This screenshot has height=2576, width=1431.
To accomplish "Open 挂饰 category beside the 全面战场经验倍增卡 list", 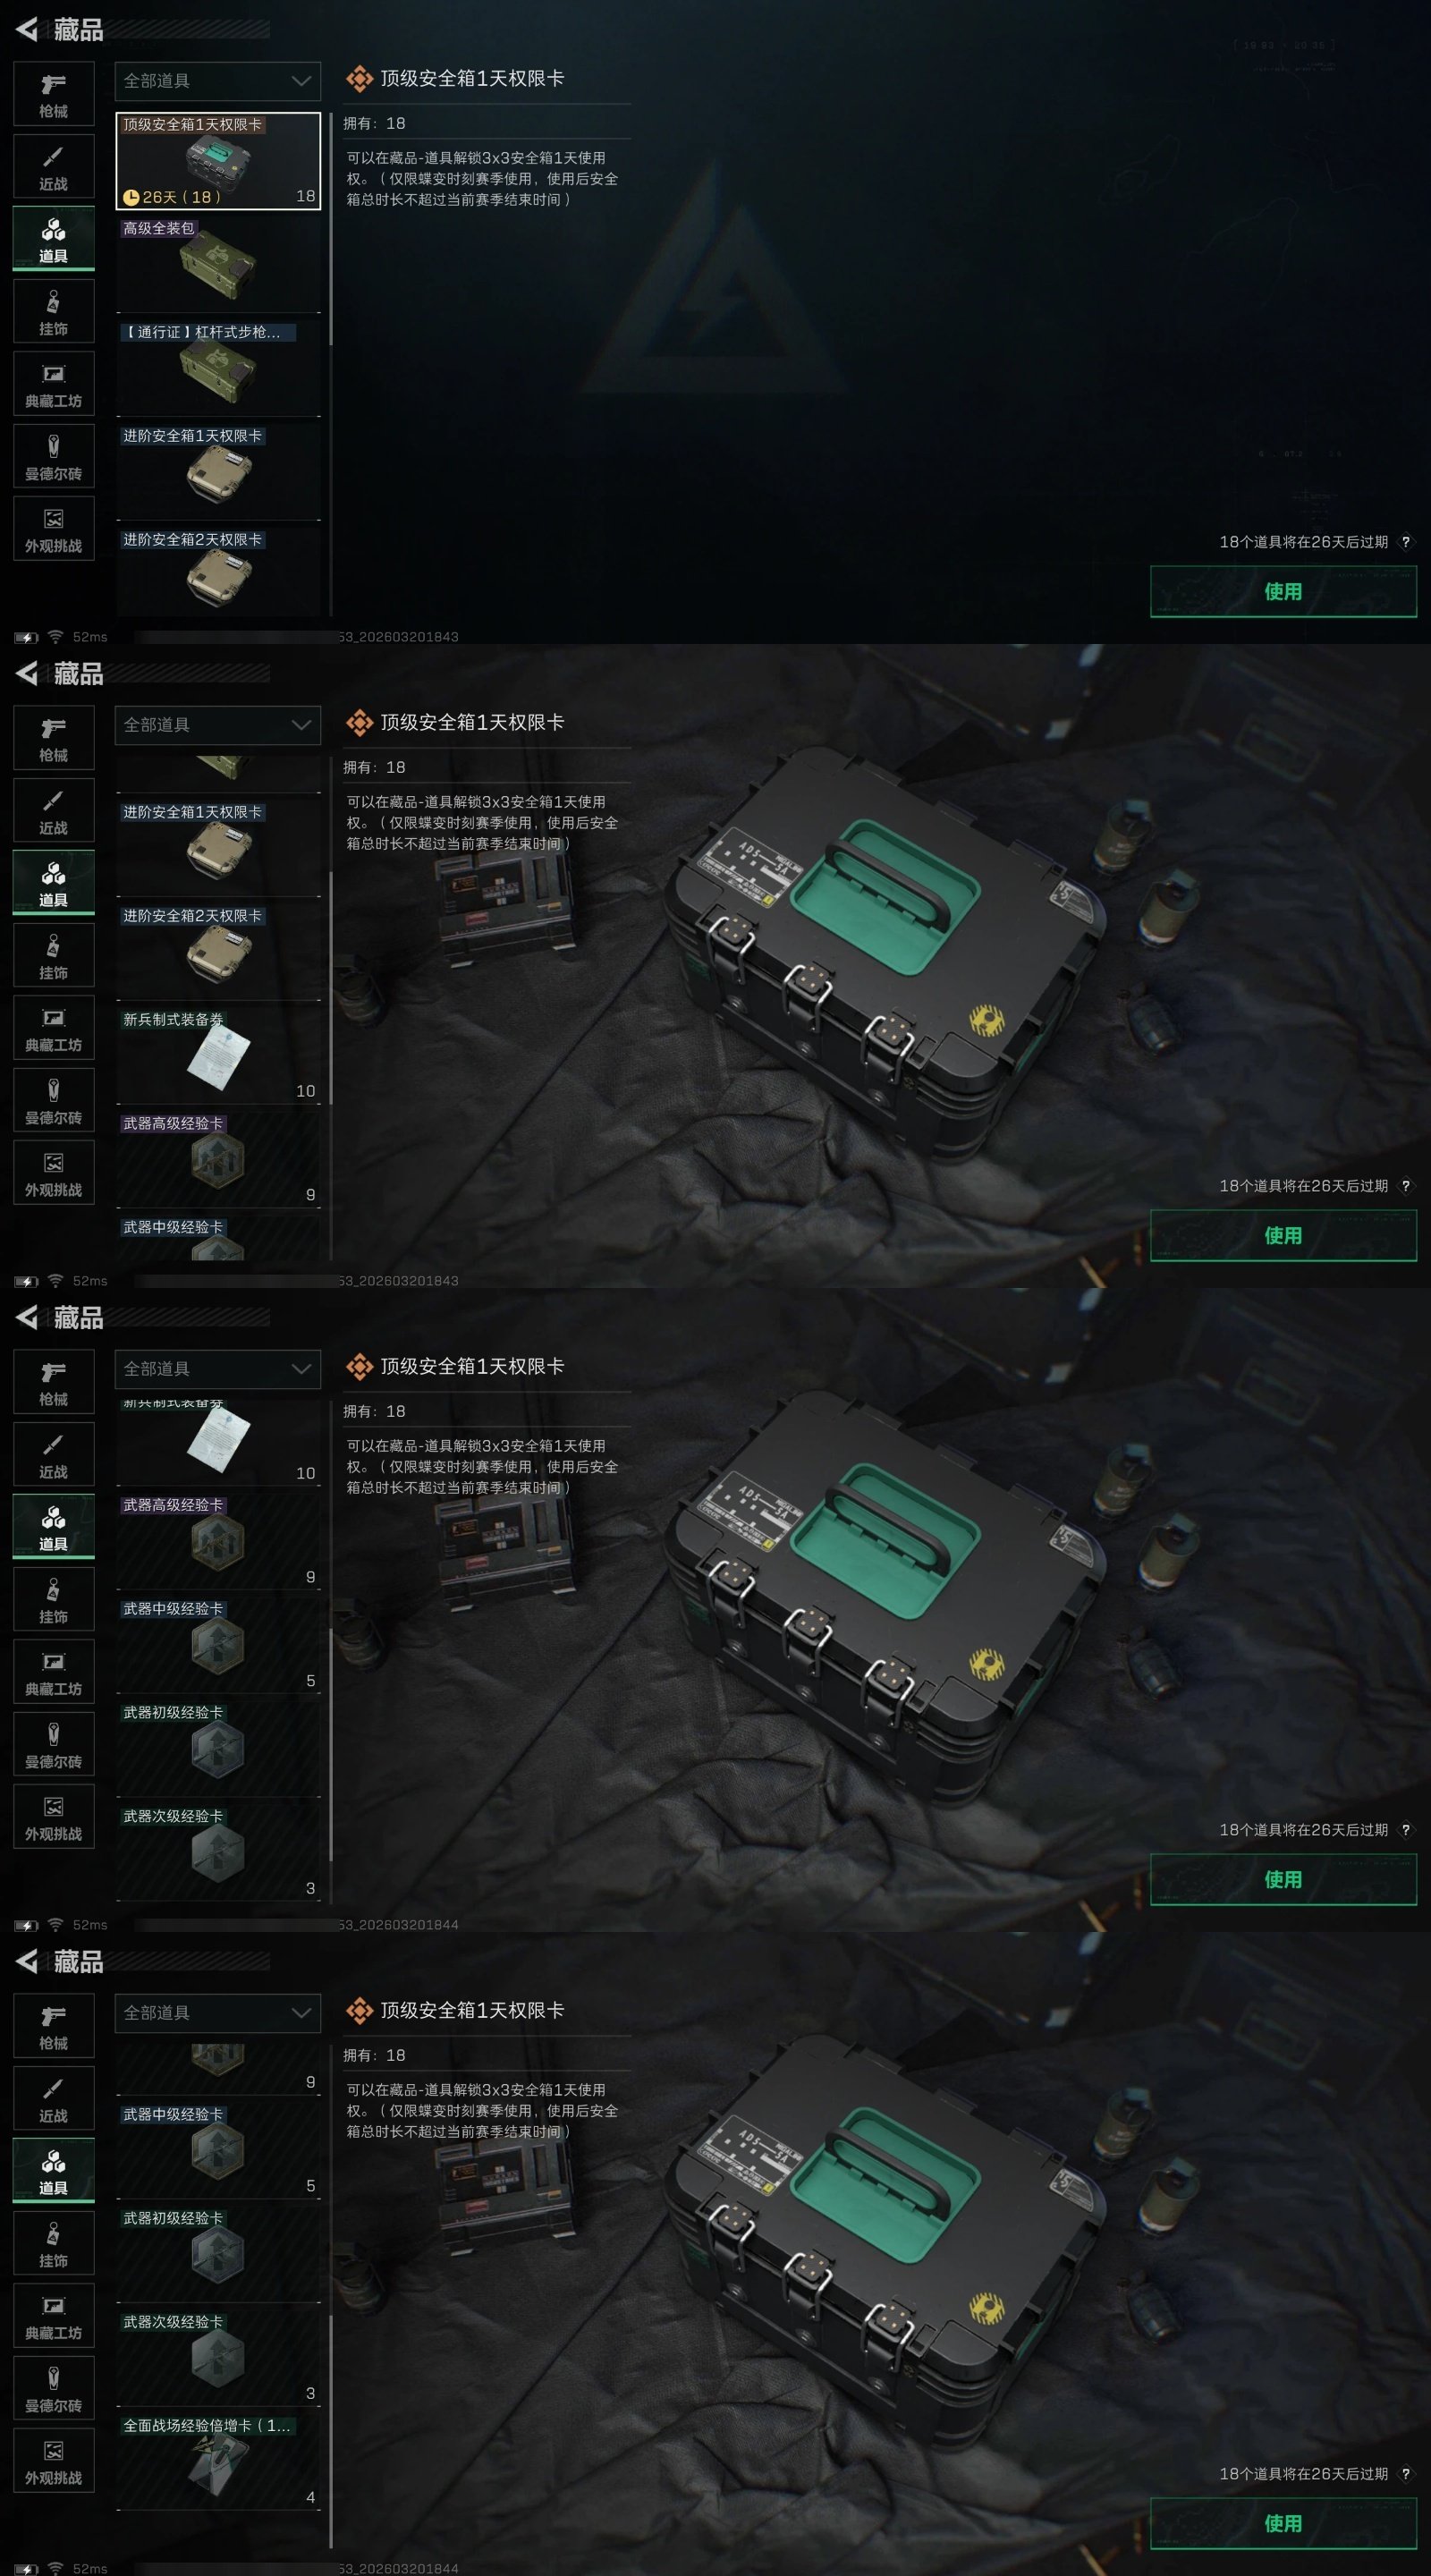I will click(x=54, y=2244).
